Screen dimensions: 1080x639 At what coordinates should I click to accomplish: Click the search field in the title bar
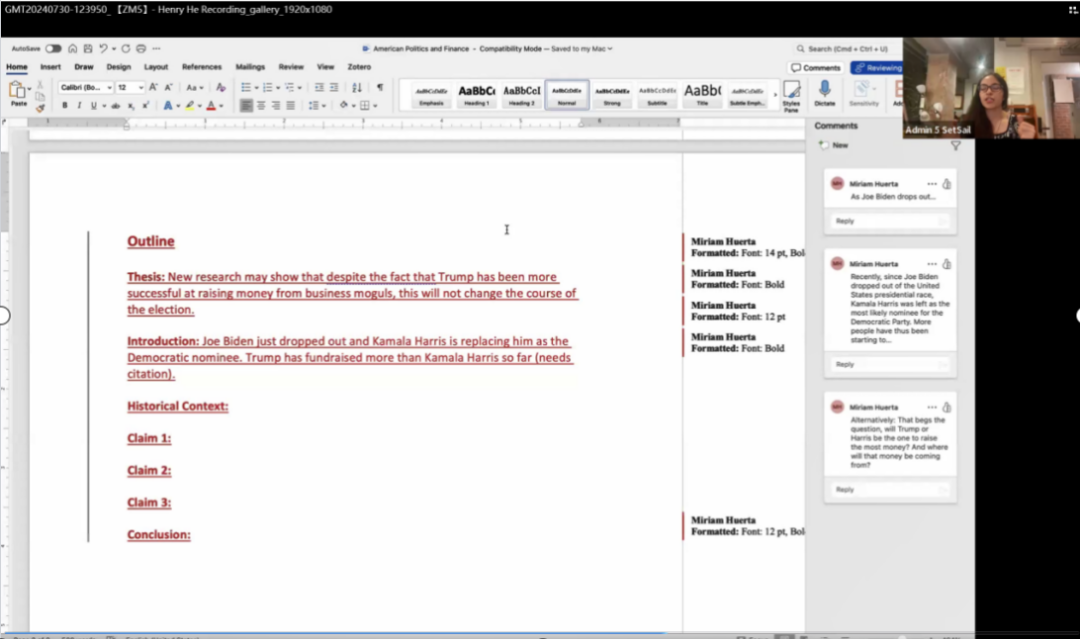click(x=847, y=49)
